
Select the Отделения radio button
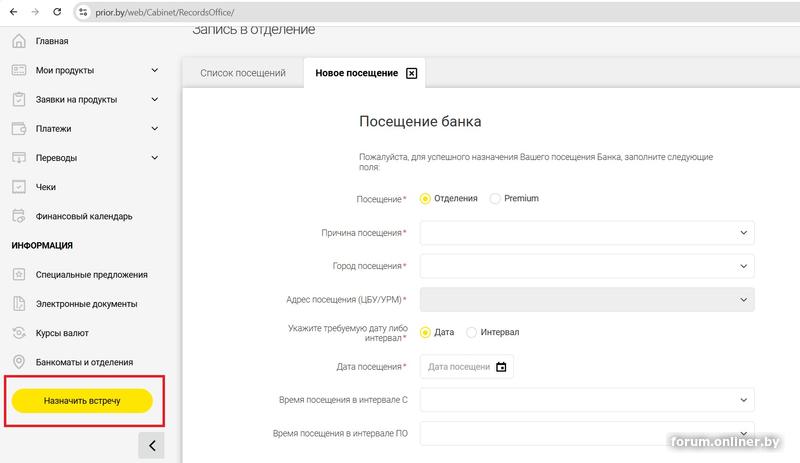pyautogui.click(x=426, y=199)
